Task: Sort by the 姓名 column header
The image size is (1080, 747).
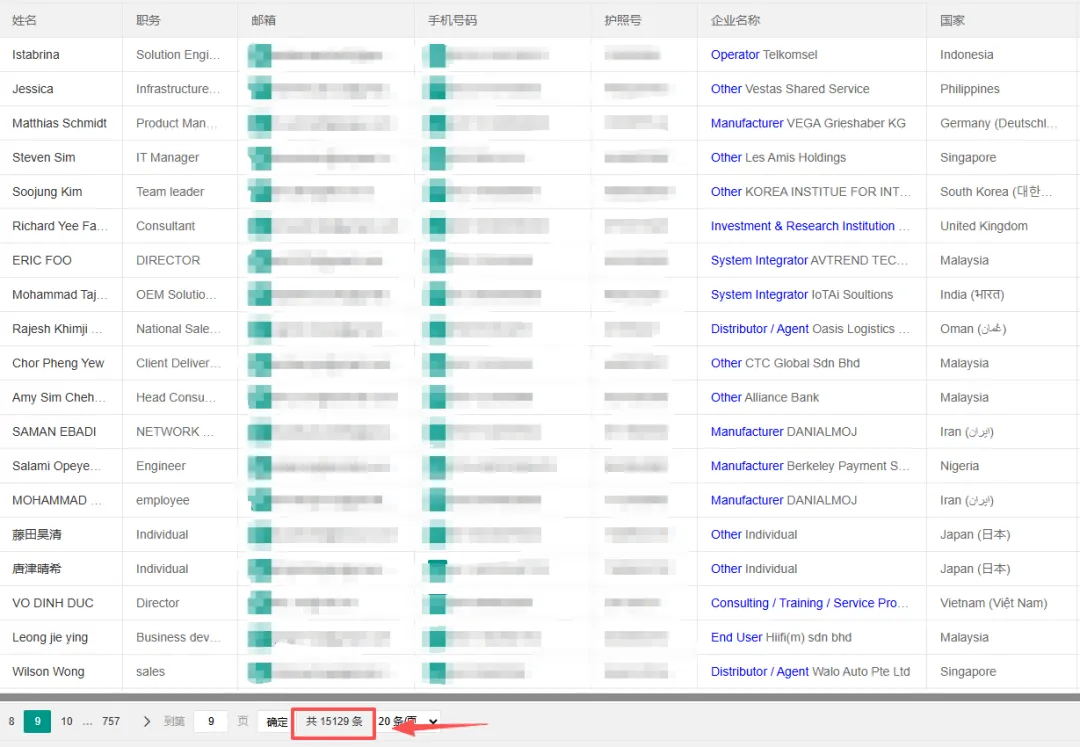Action: tap(24, 20)
